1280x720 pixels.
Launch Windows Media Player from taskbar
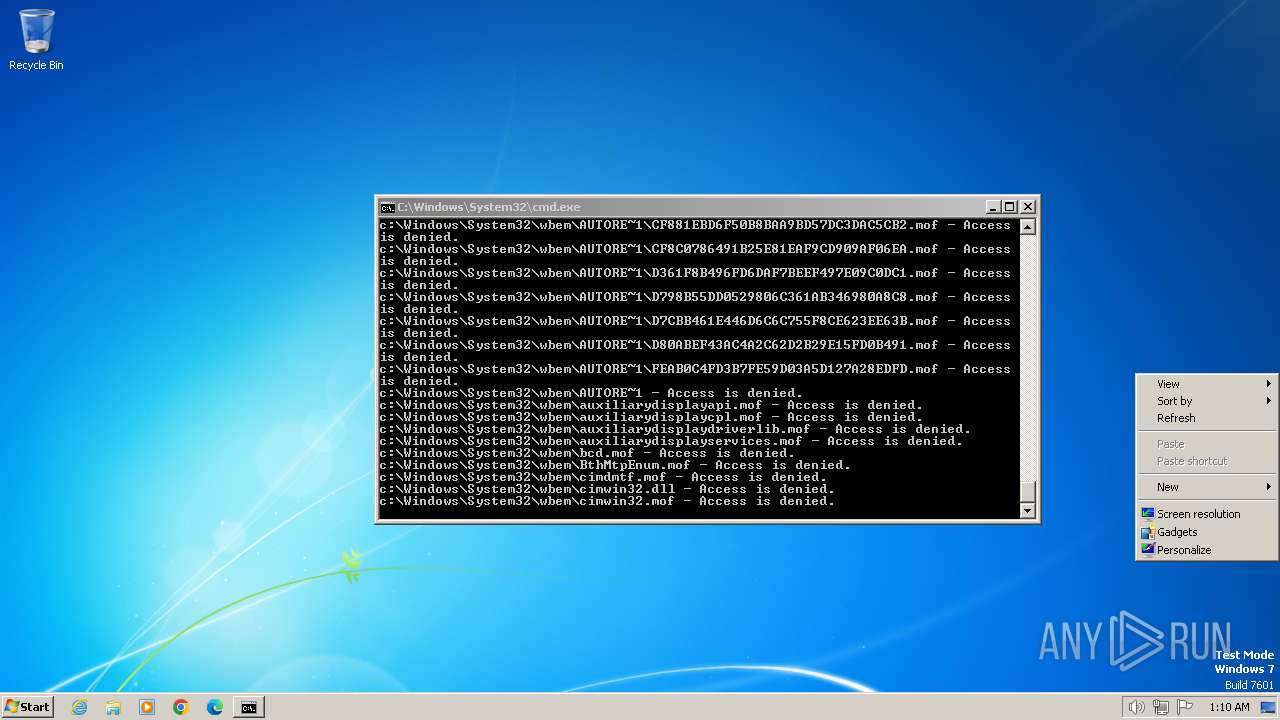[x=147, y=707]
